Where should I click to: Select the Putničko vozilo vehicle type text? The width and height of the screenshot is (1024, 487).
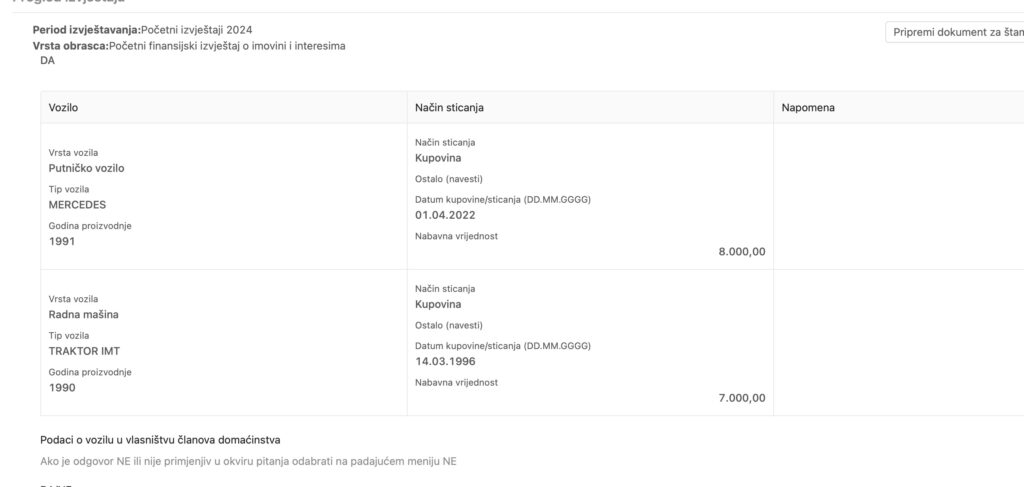click(86, 168)
